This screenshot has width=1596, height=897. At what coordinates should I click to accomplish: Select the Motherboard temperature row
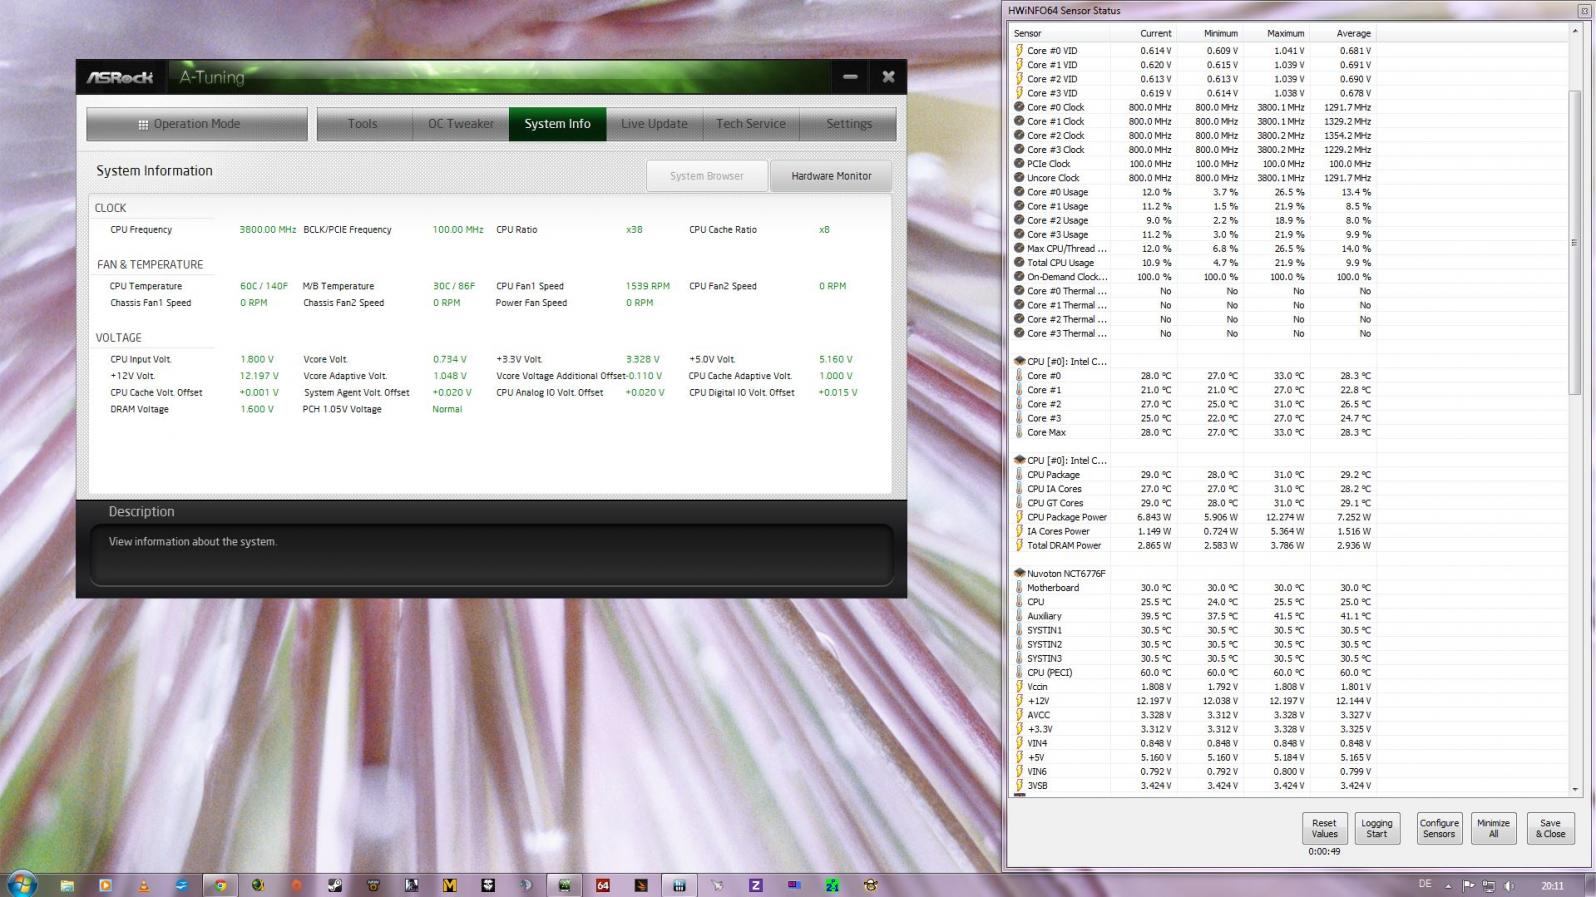tap(1194, 588)
